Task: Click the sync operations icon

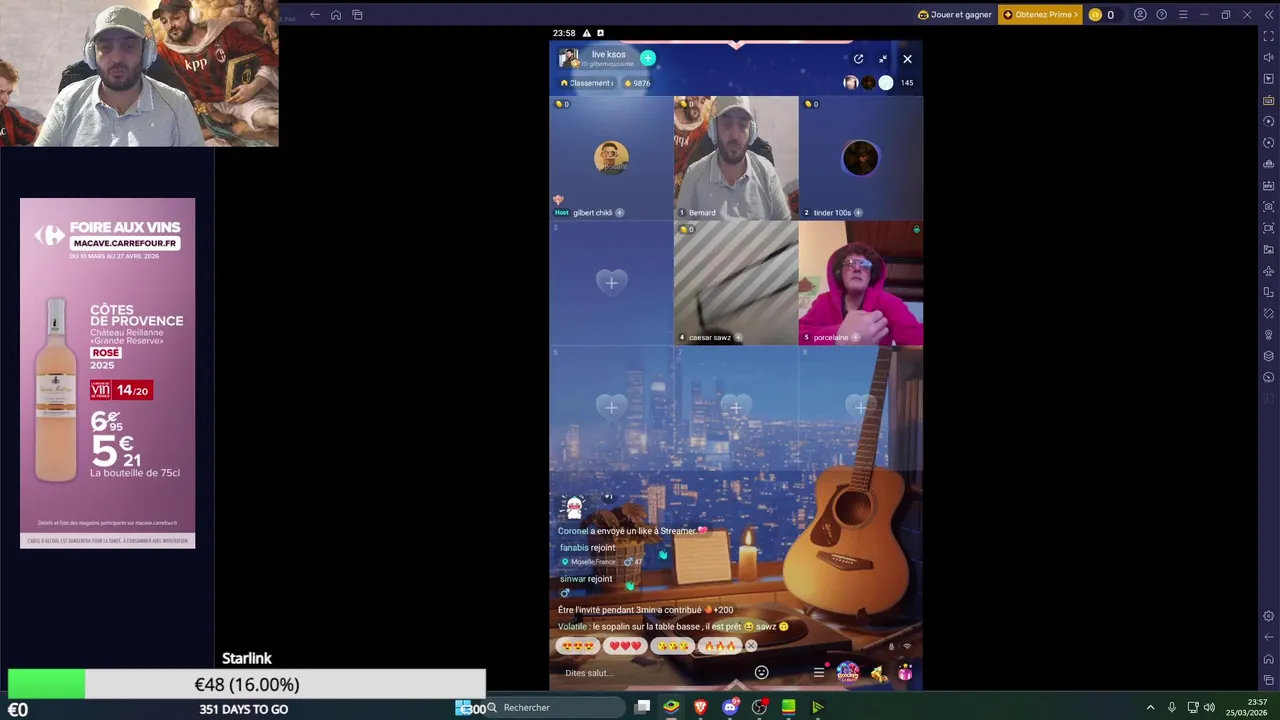Action: pyautogui.click(x=1269, y=143)
